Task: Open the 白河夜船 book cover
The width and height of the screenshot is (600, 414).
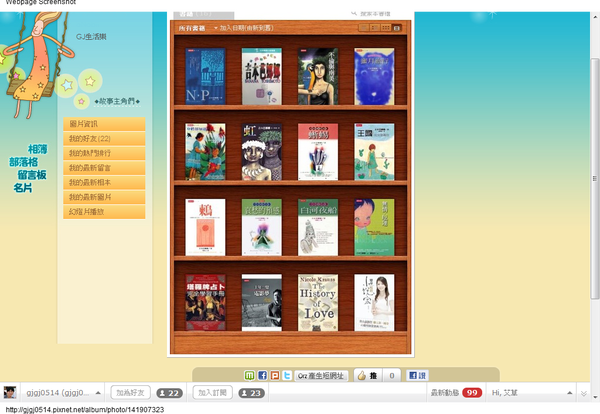Action: pyautogui.click(x=318, y=227)
